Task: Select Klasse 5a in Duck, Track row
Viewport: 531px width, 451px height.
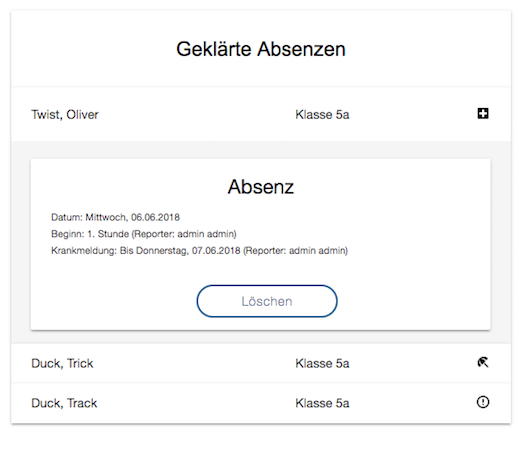Action: point(322,403)
